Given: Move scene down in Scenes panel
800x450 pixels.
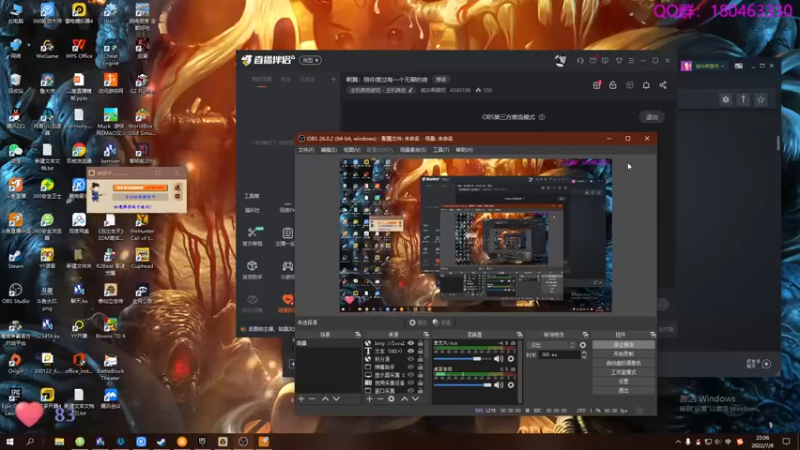Looking at the screenshot, I should tap(336, 398).
